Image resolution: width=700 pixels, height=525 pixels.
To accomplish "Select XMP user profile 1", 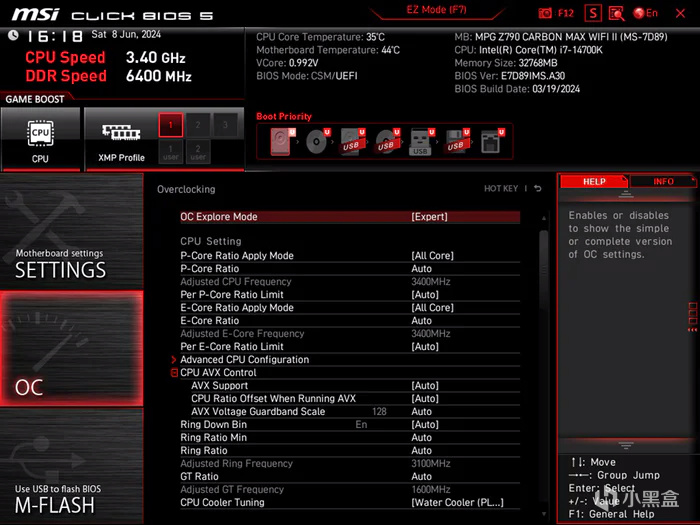I will coord(171,152).
